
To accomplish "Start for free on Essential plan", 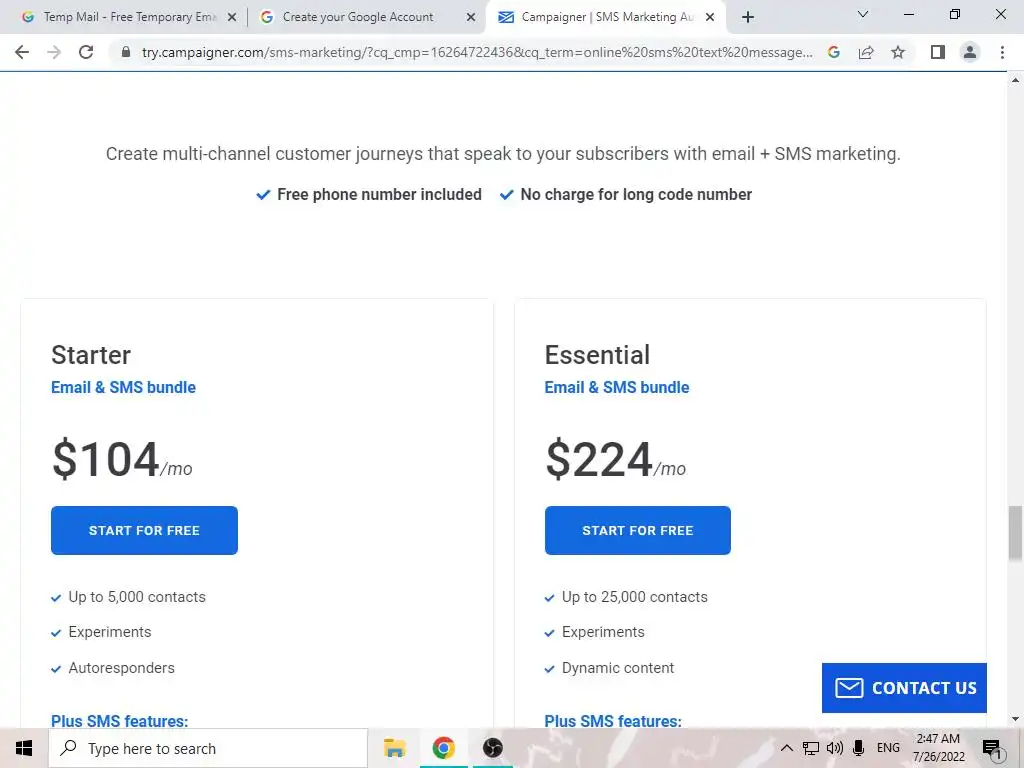I will (x=637, y=530).
